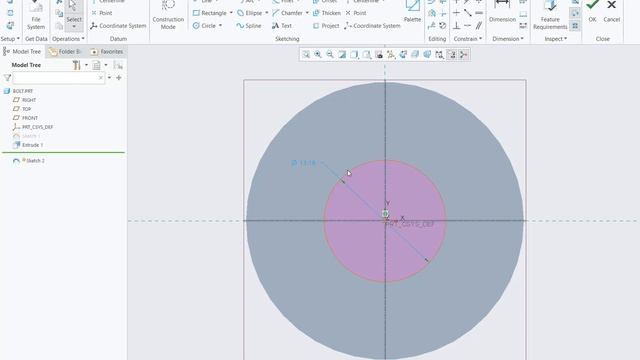
Task: Open the Operations group menu
Action: pos(68,39)
